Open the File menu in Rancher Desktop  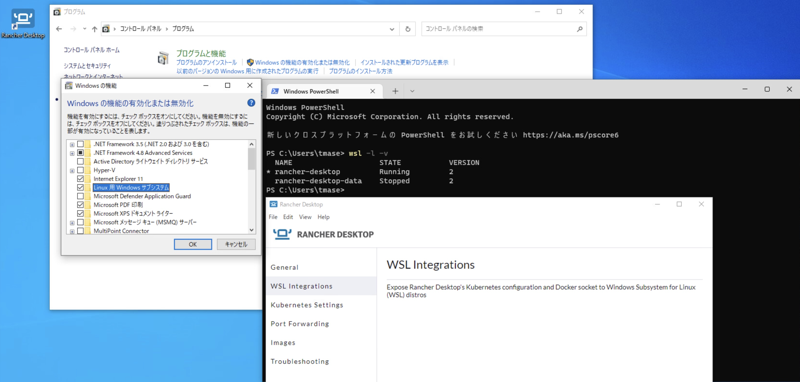pyautogui.click(x=273, y=217)
